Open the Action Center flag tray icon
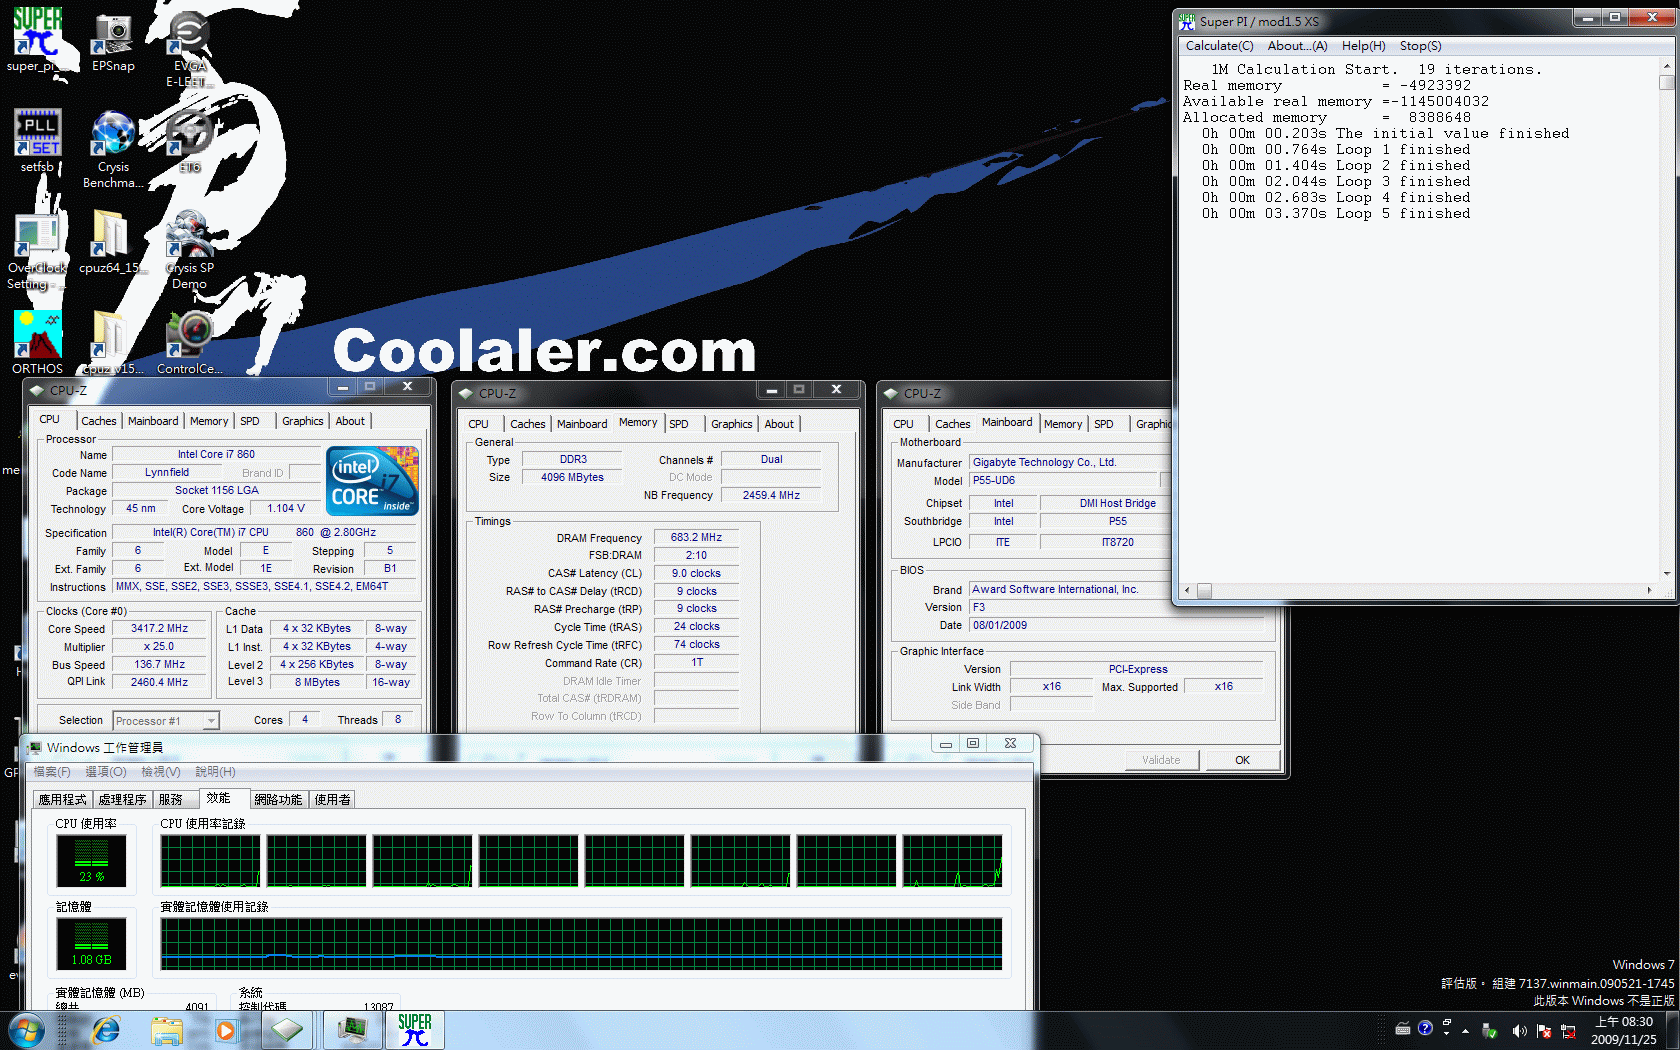The width and height of the screenshot is (1680, 1050). pyautogui.click(x=1544, y=1030)
